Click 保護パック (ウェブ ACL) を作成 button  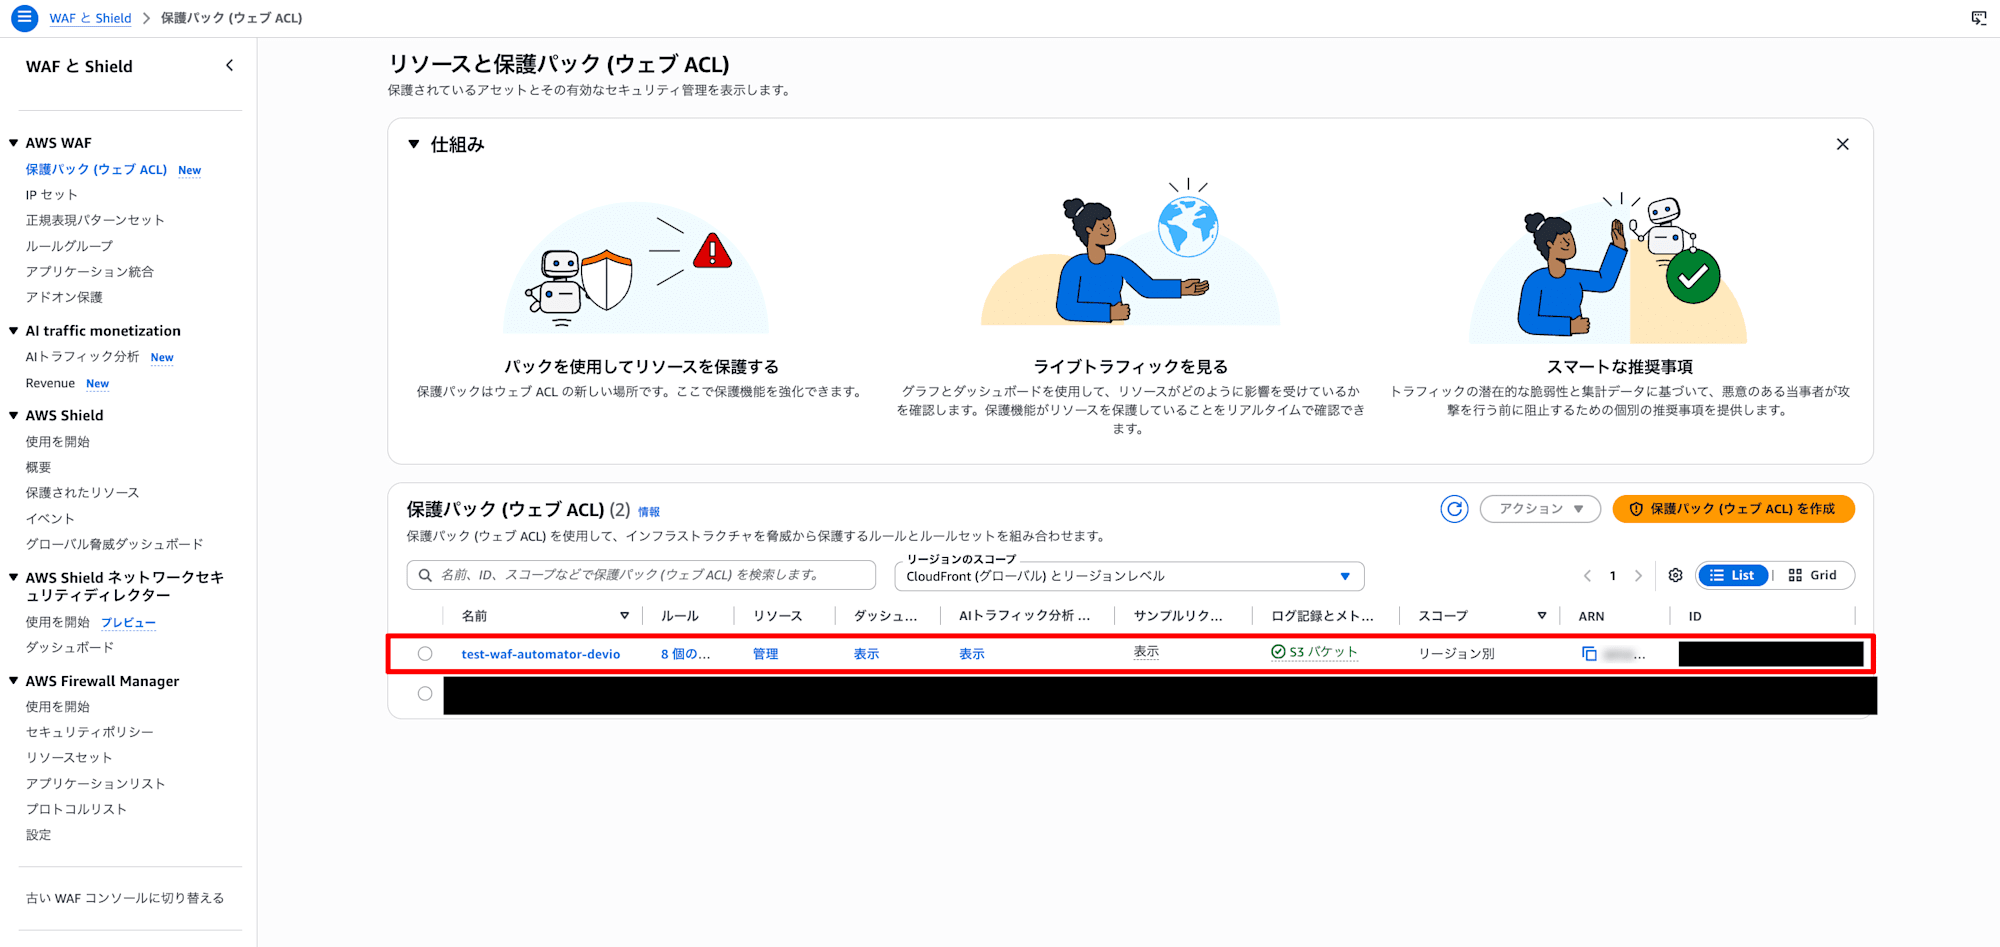1733,509
